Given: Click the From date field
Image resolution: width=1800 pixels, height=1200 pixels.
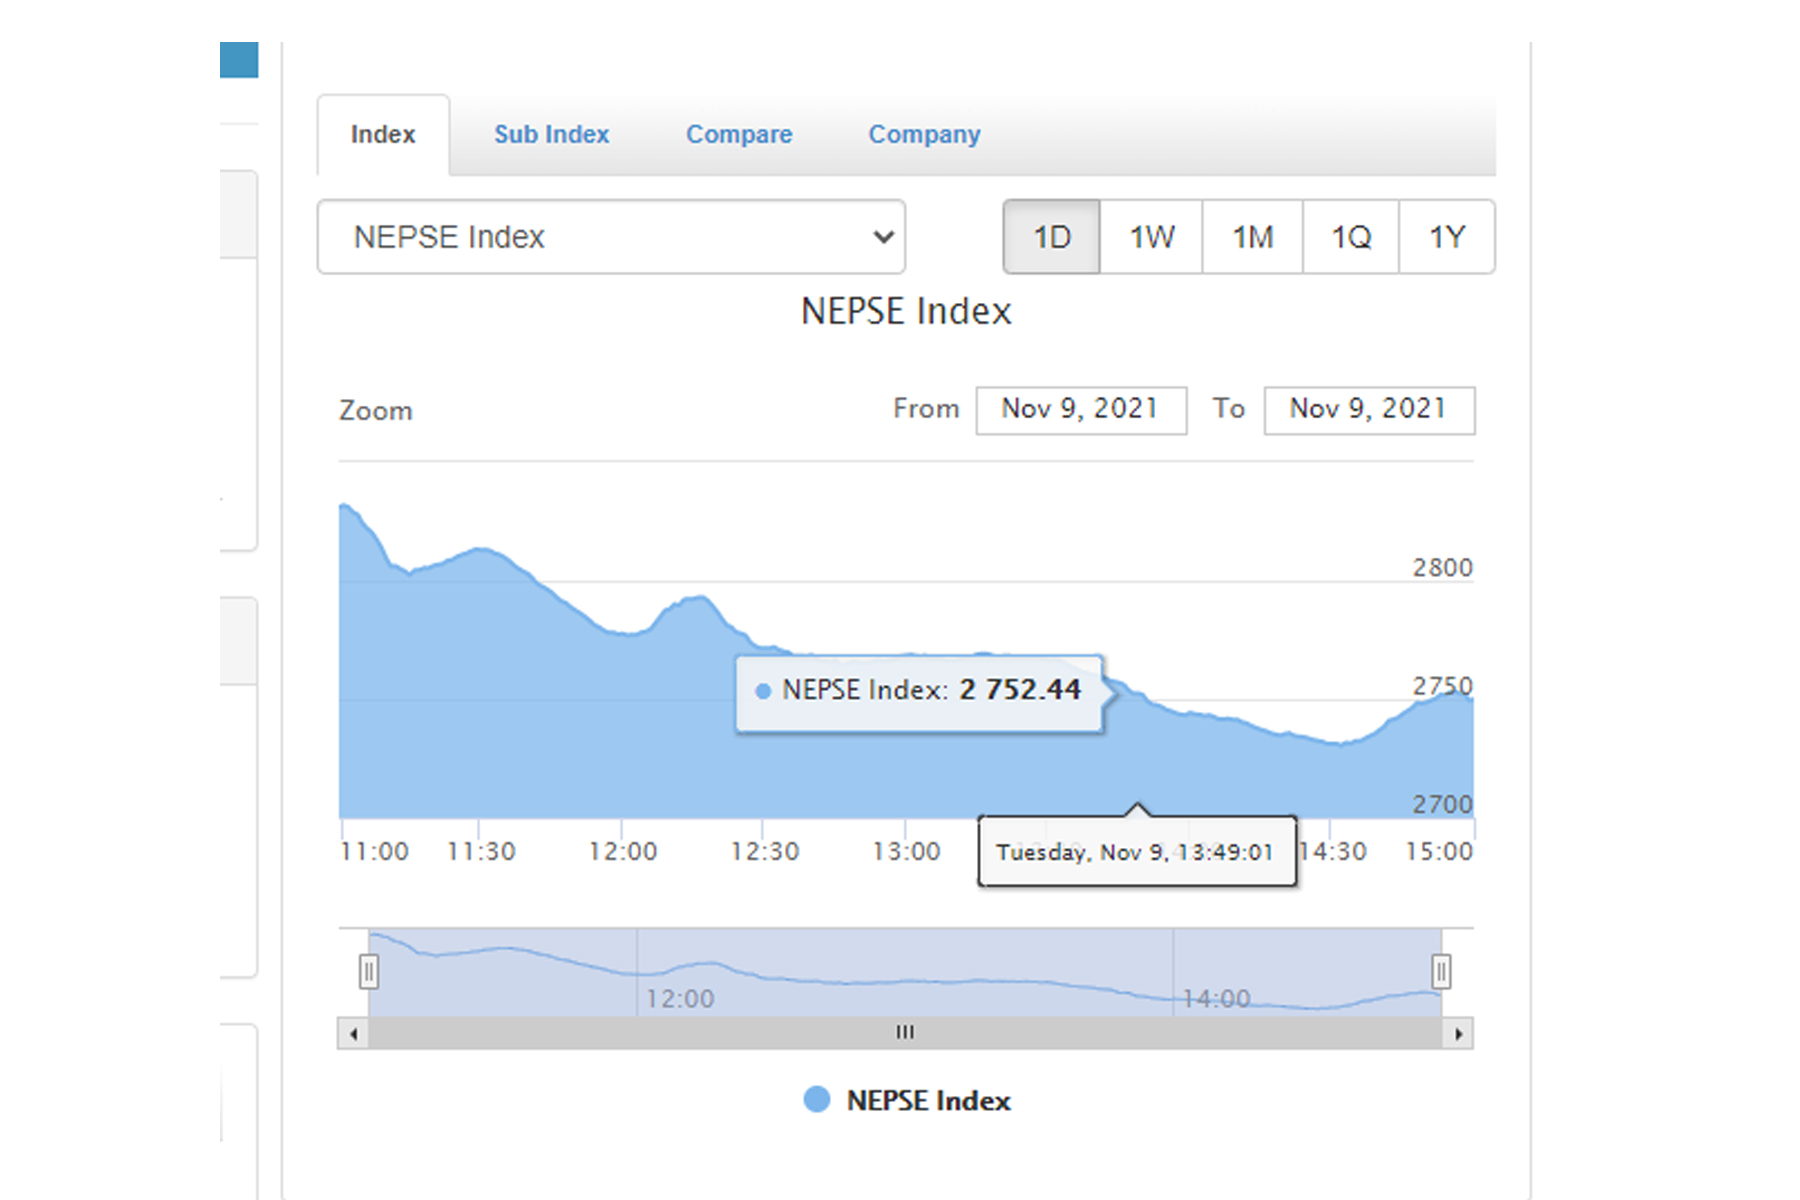Looking at the screenshot, I should click(x=1080, y=410).
